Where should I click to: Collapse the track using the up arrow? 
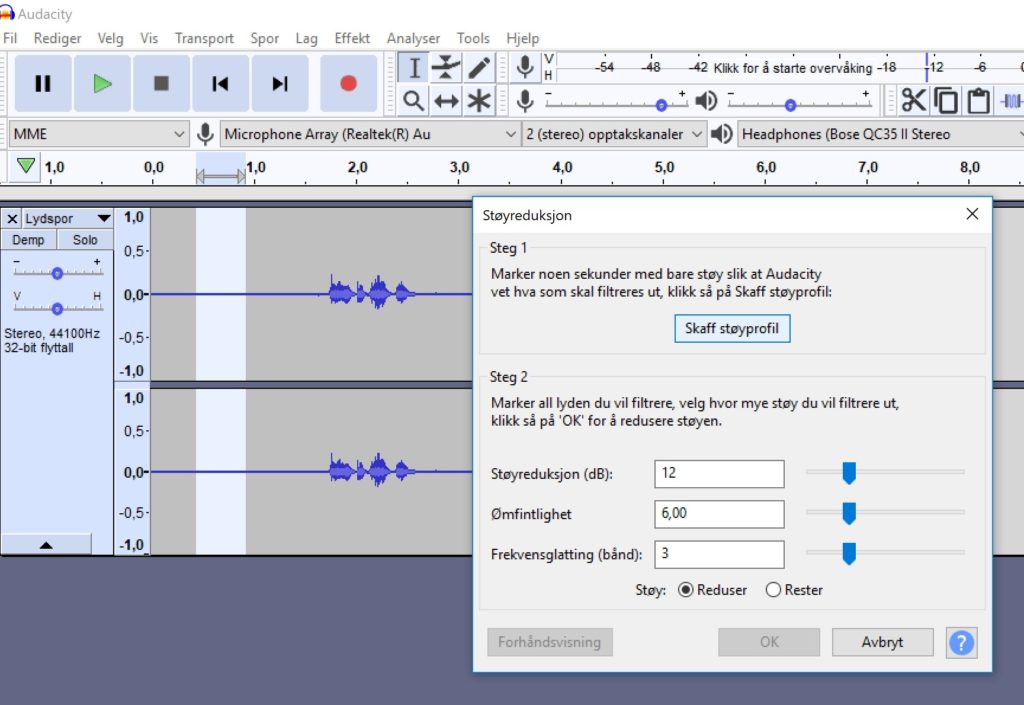pos(46,544)
